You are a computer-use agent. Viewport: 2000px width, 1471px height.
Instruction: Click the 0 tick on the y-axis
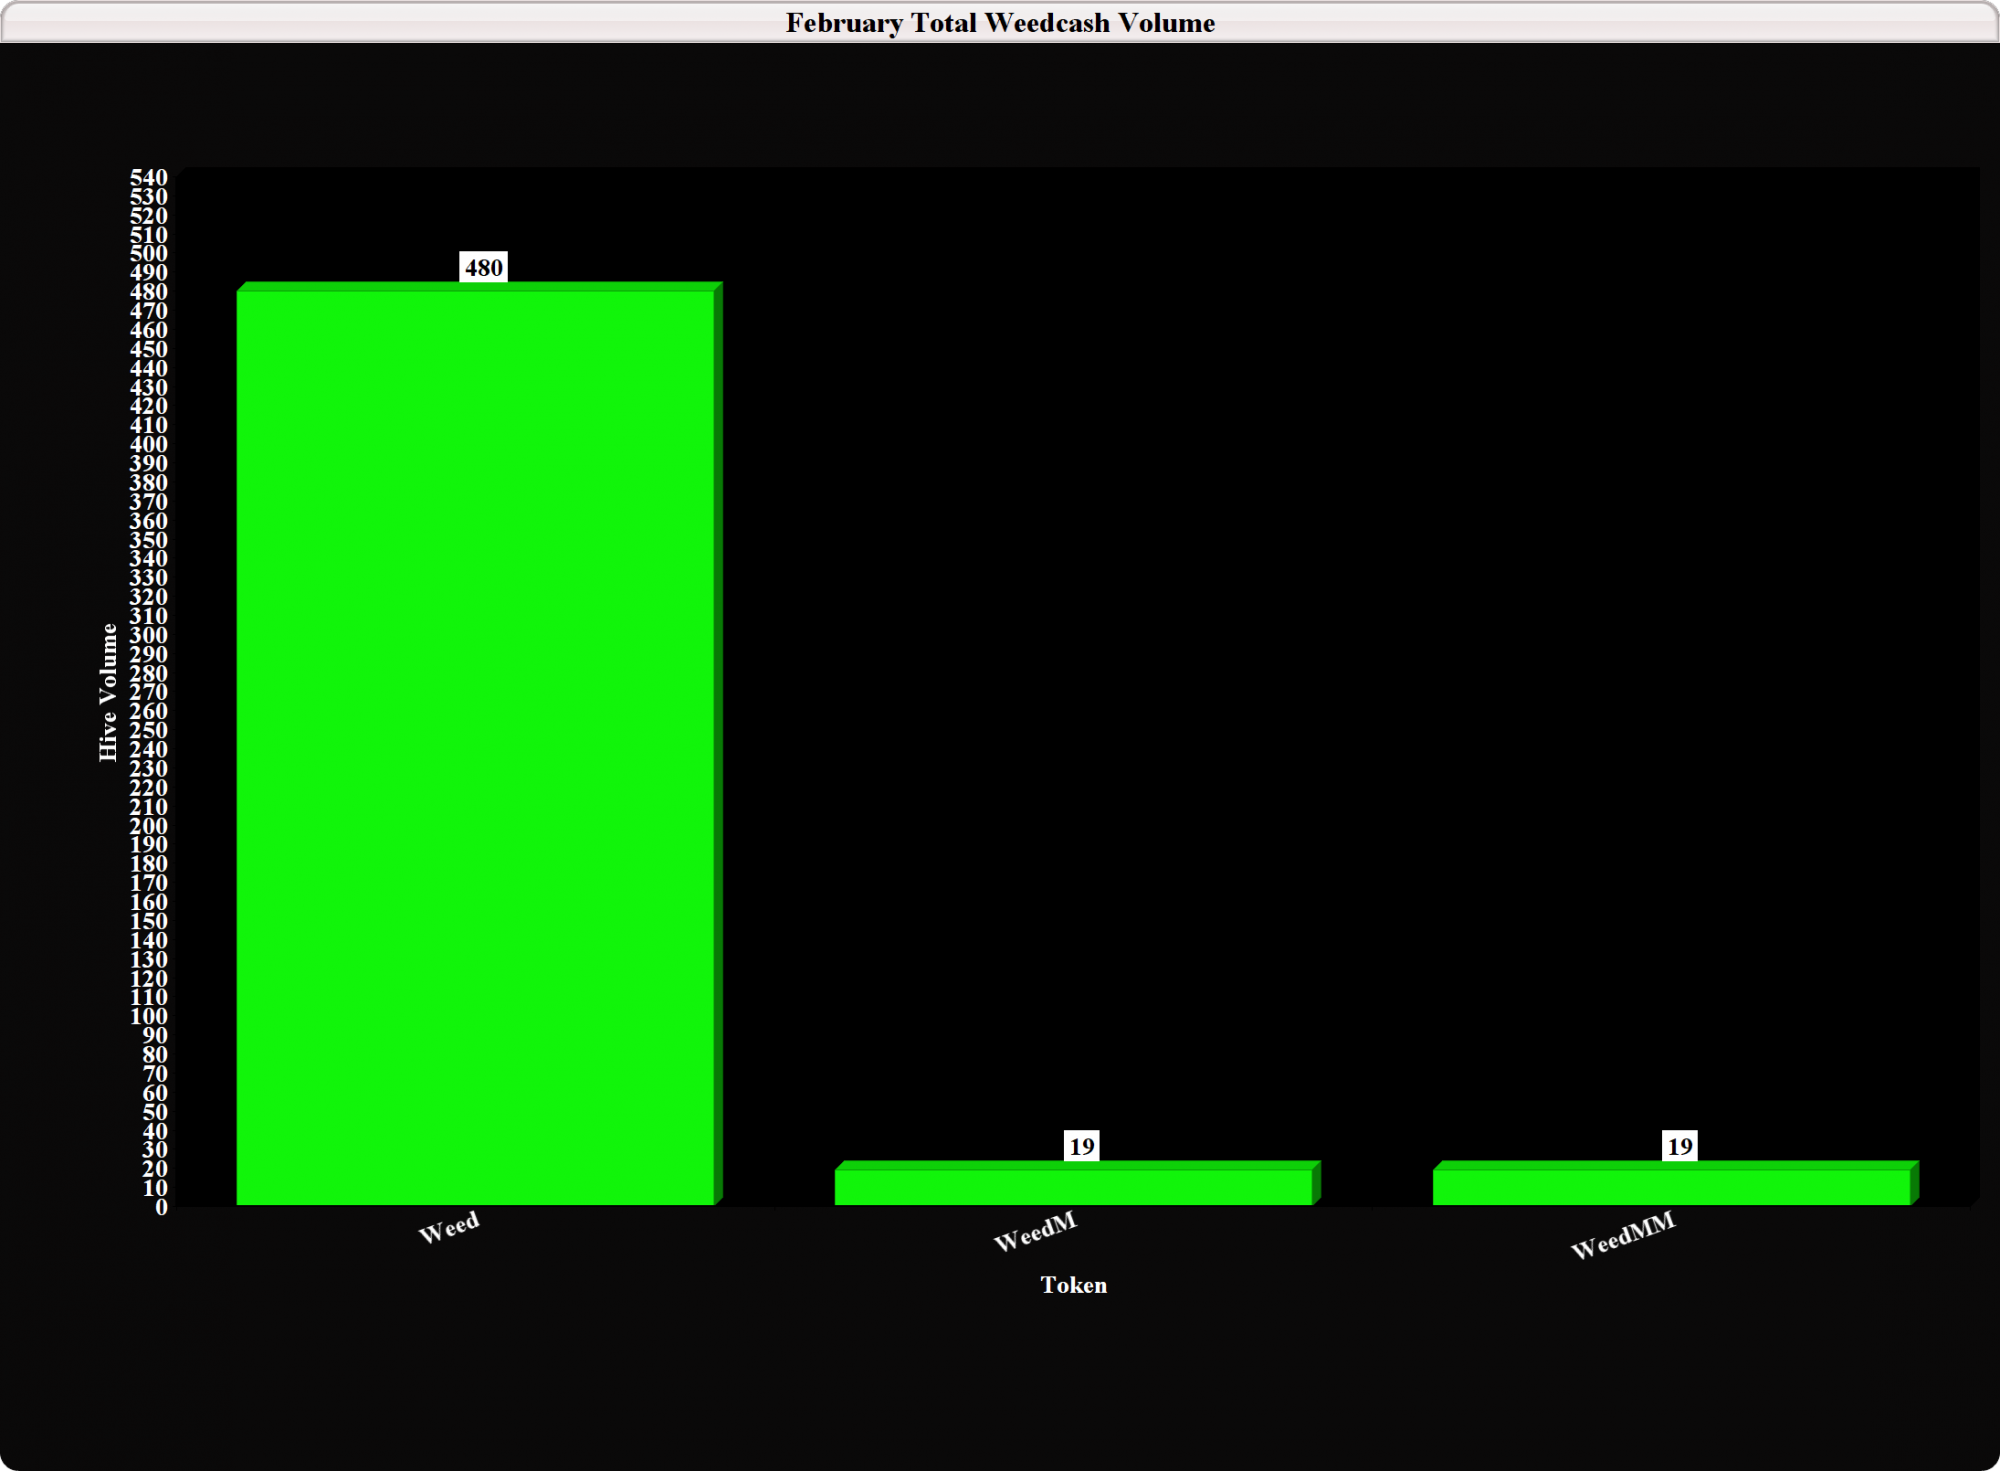pos(162,1207)
